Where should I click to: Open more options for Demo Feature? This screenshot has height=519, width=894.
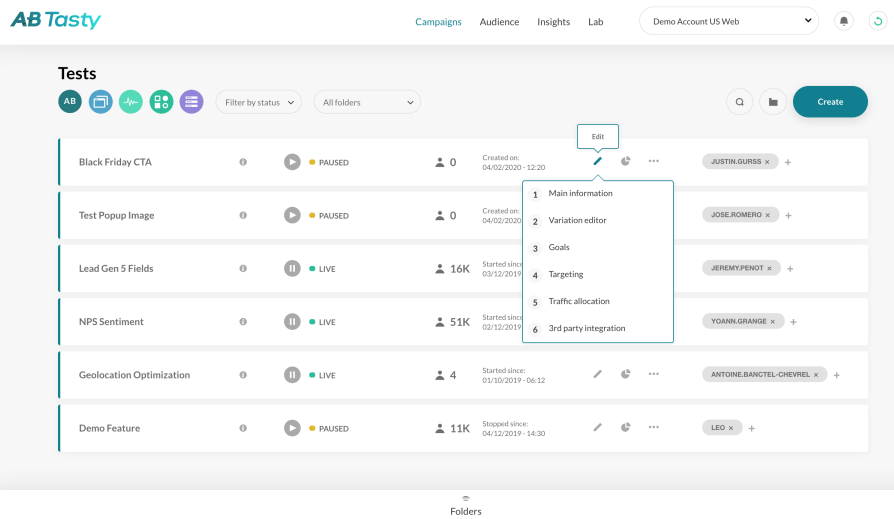pos(653,427)
